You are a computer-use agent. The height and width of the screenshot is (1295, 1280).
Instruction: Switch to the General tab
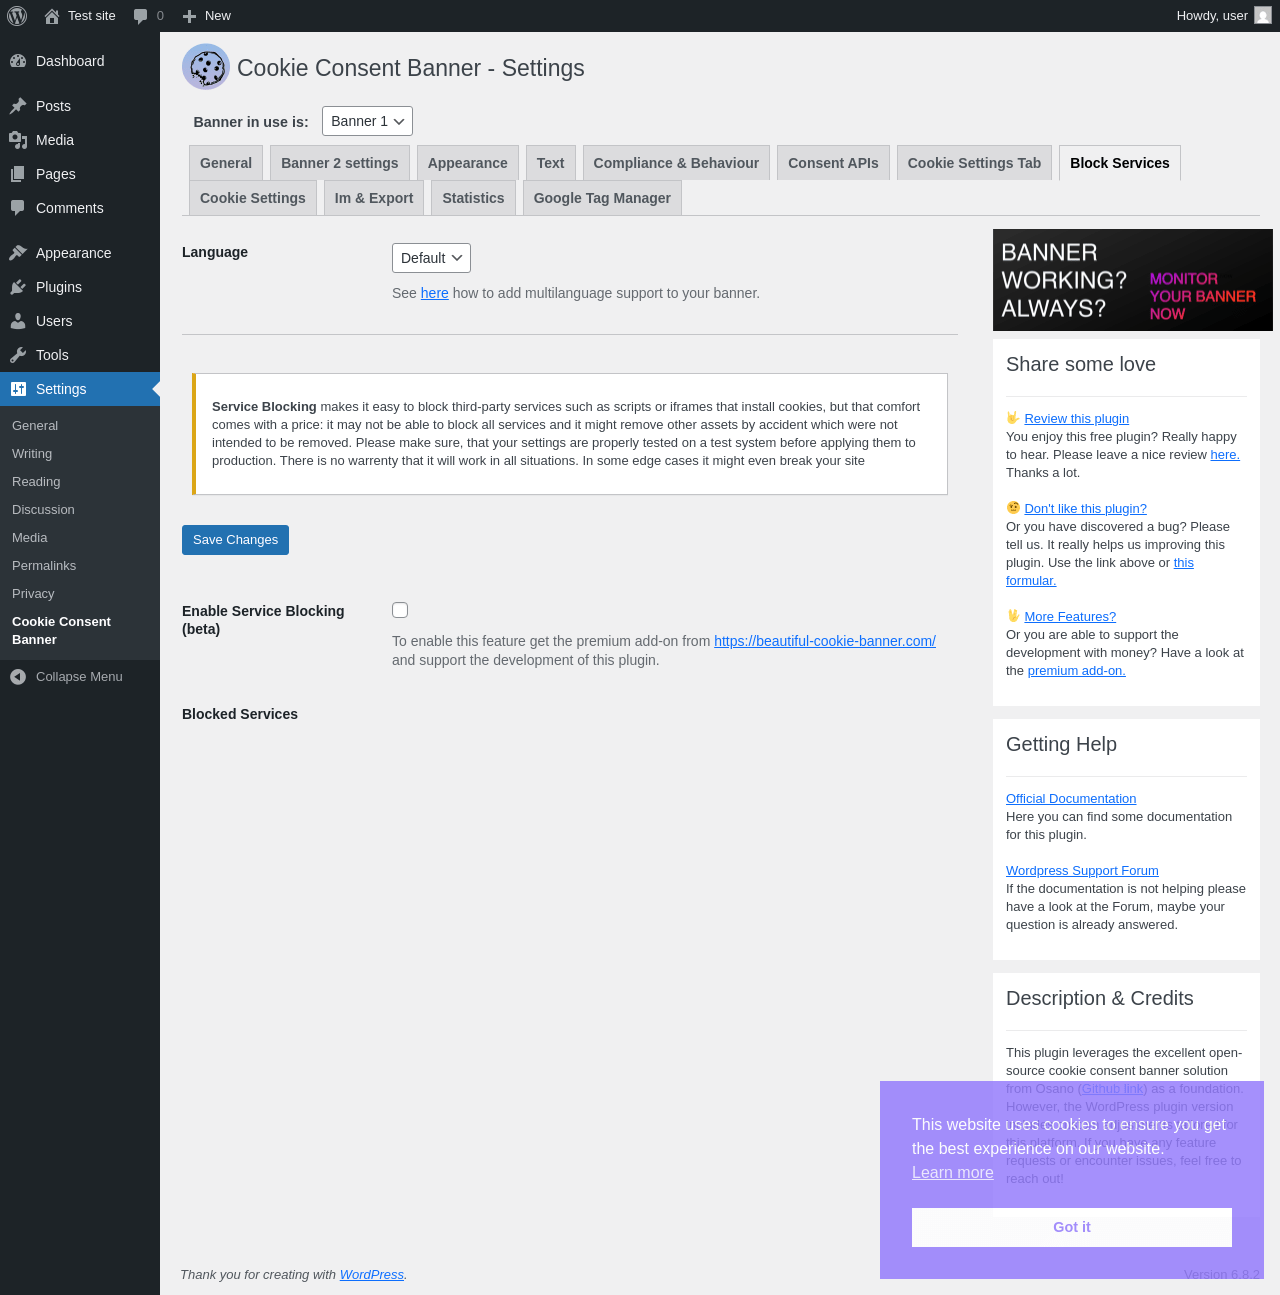[226, 163]
